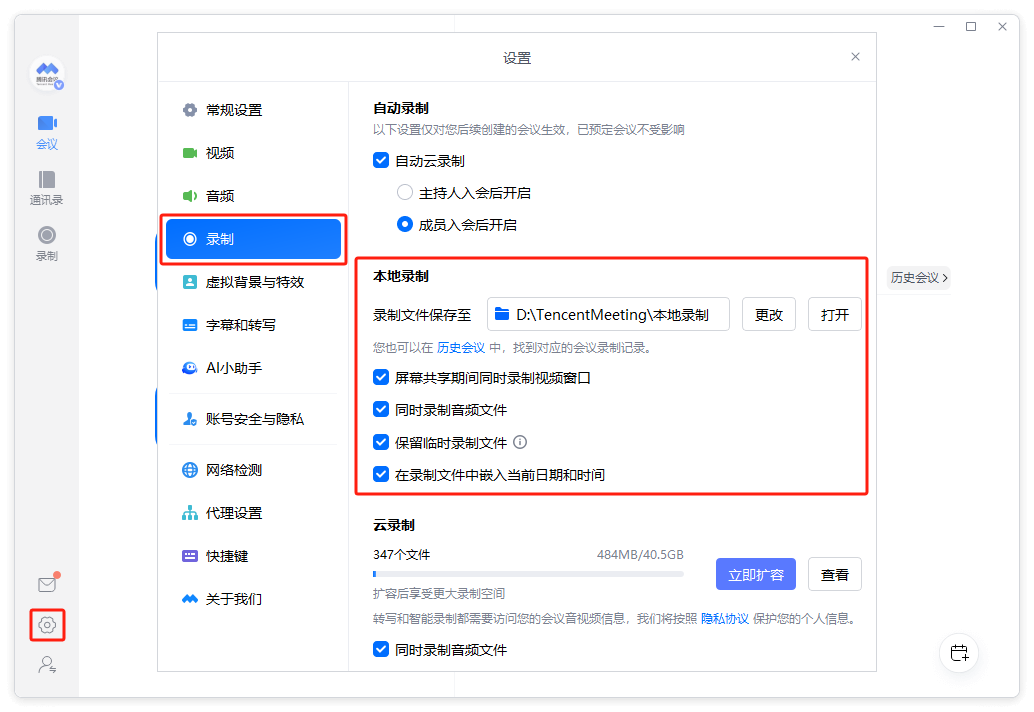Screen dimensions: 1034x712
Task: Open the mail inbox icon with red dot
Action: (47, 583)
